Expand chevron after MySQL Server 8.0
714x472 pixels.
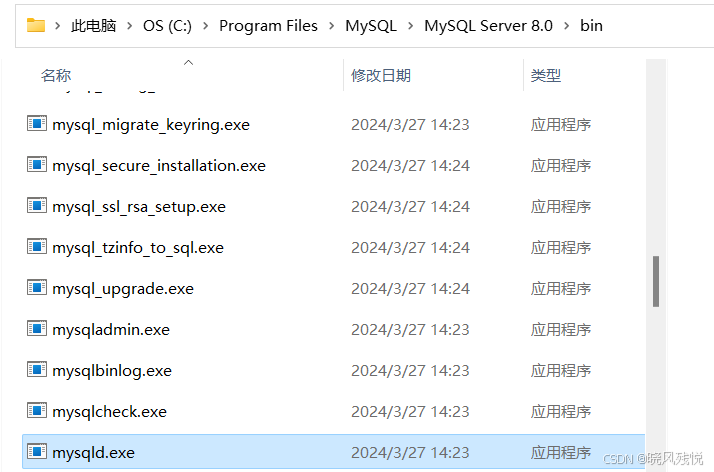[x=566, y=26]
